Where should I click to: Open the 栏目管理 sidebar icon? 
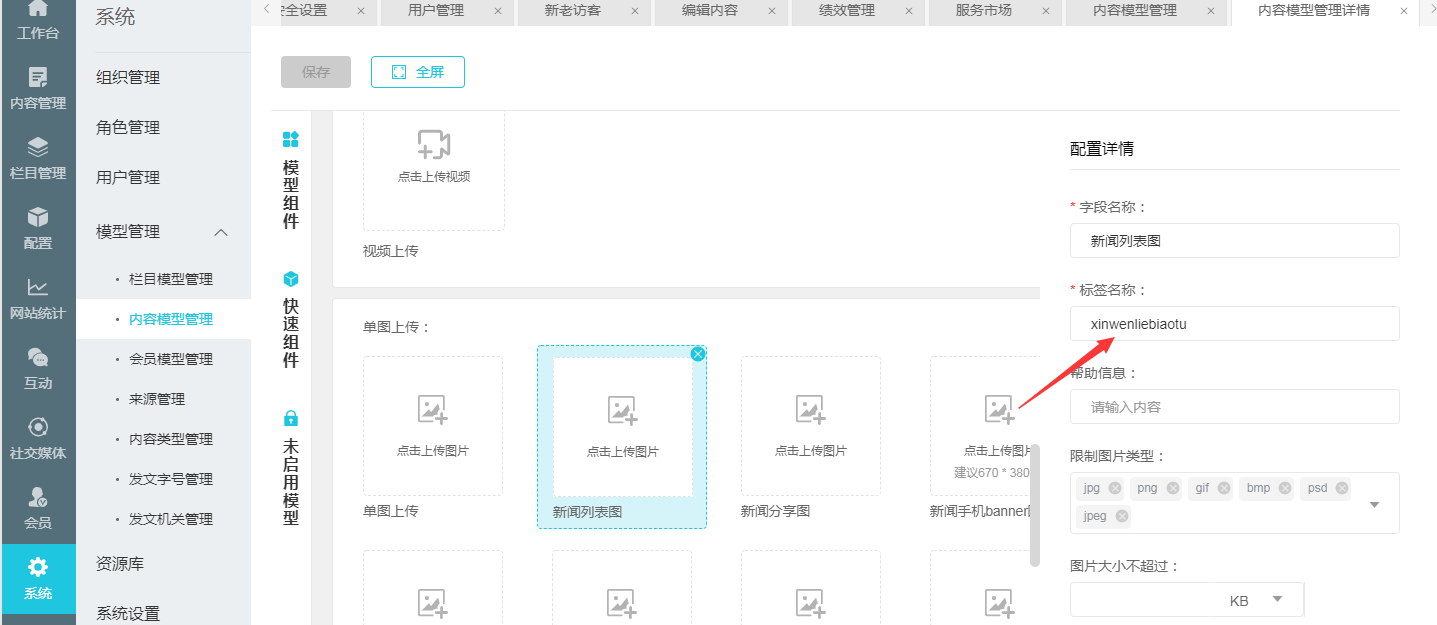pyautogui.click(x=38, y=148)
